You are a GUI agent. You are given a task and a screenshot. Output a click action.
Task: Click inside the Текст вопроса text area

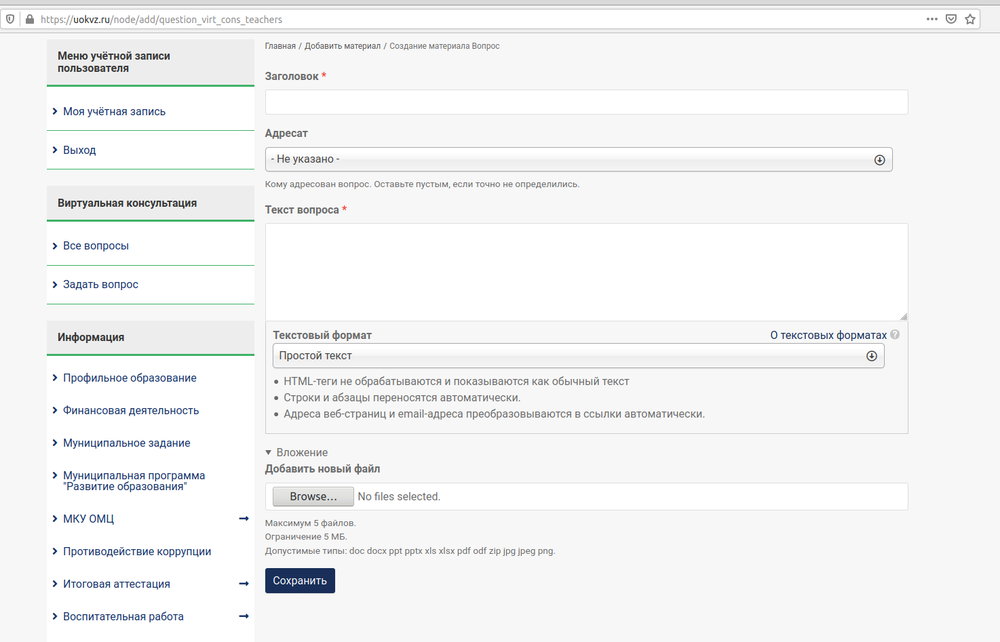[x=586, y=271]
